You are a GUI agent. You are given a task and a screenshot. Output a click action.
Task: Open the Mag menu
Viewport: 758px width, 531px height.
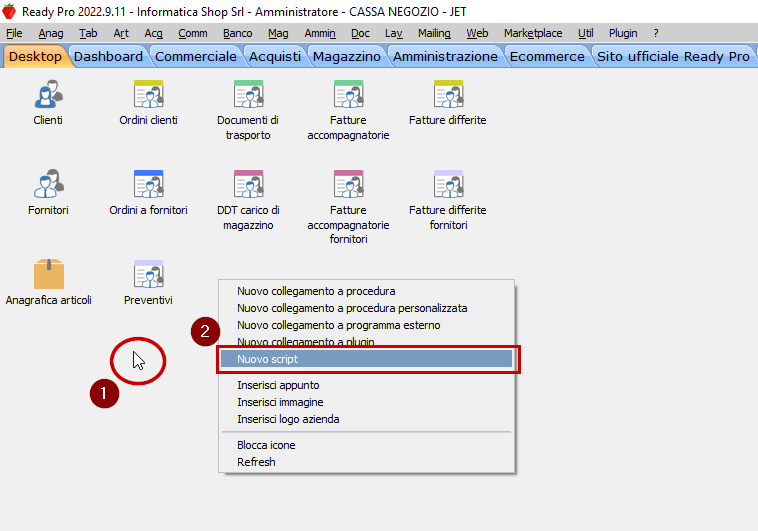(278, 33)
